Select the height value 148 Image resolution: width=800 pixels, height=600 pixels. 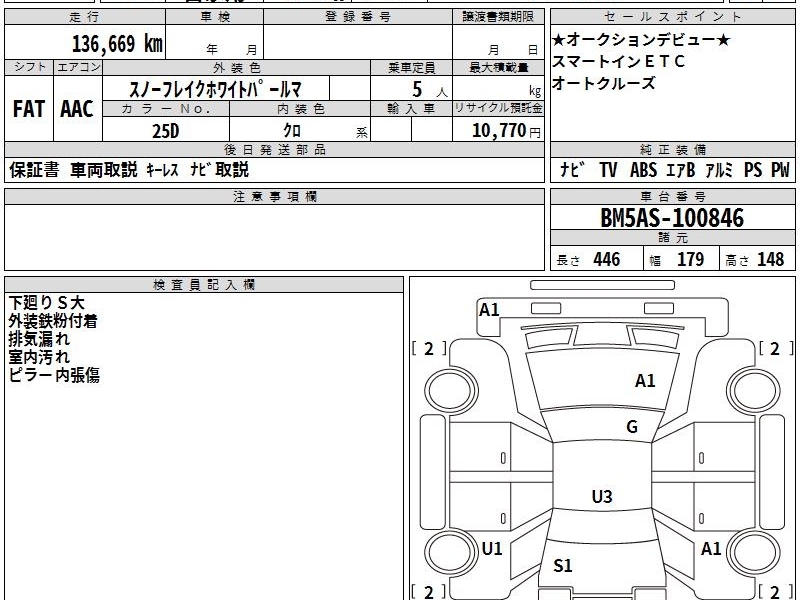(770, 259)
